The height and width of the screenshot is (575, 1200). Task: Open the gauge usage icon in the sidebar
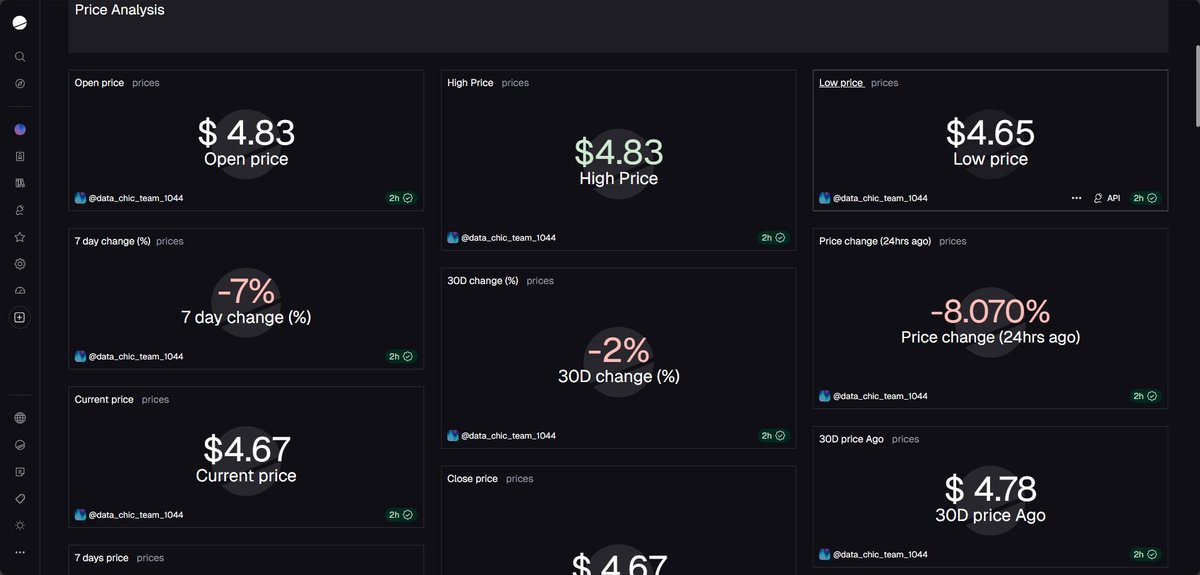point(20,290)
